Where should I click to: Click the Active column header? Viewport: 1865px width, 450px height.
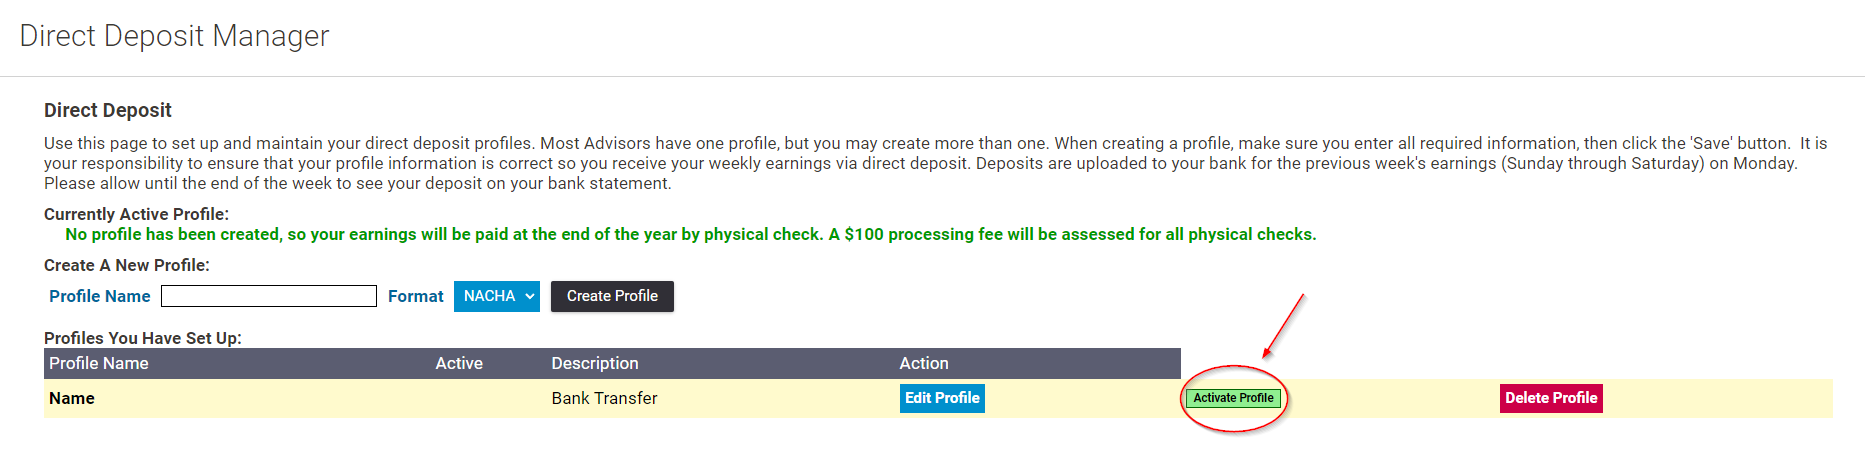click(459, 363)
